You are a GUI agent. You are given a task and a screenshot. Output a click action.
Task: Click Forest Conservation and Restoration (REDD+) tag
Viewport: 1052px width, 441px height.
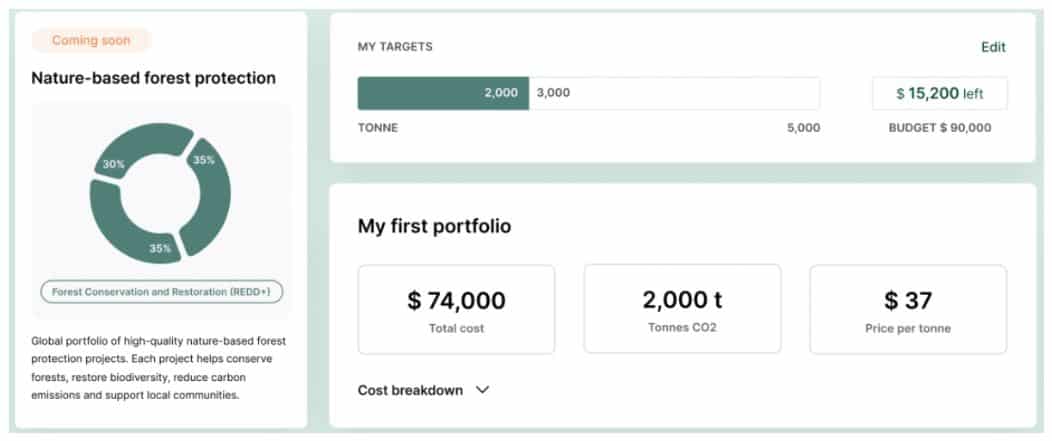coord(161,292)
